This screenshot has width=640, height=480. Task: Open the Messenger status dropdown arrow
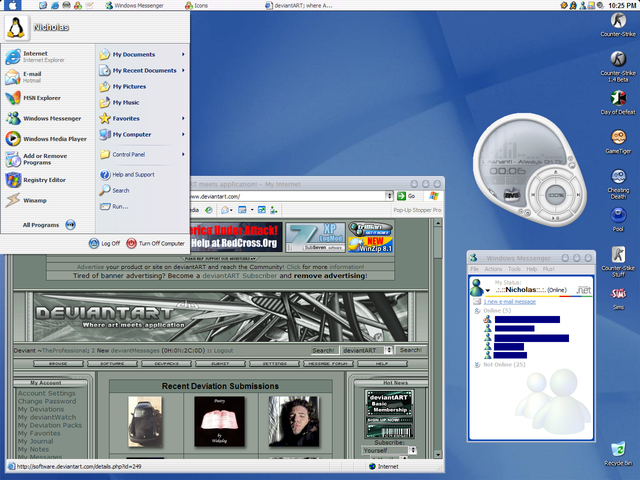[487, 291]
